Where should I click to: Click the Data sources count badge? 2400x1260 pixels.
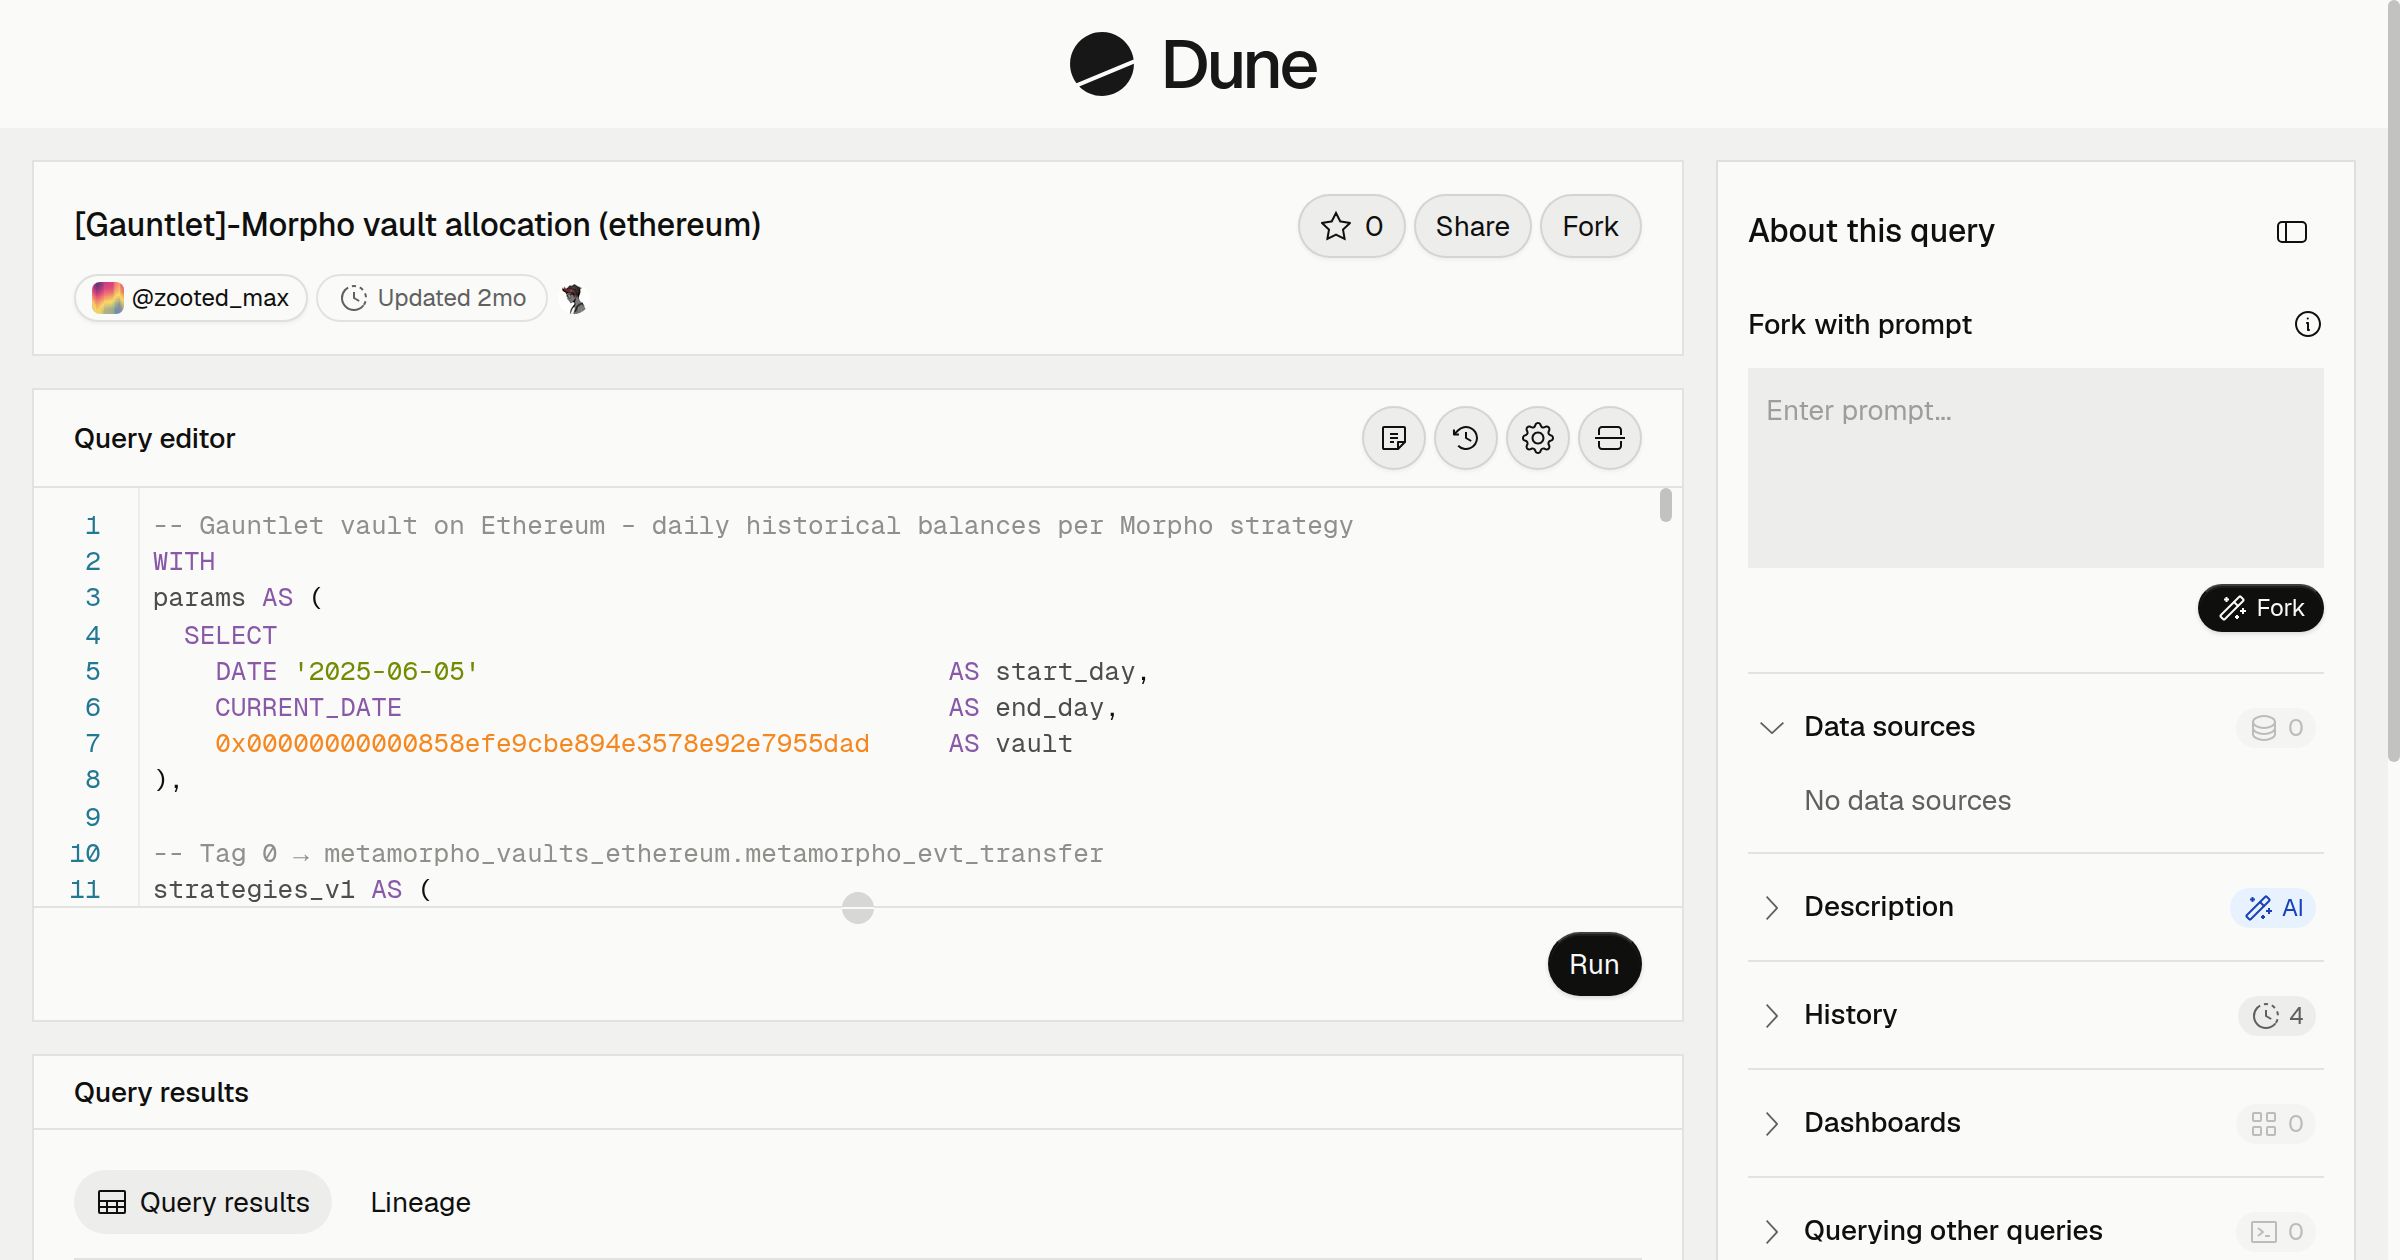pos(2276,727)
